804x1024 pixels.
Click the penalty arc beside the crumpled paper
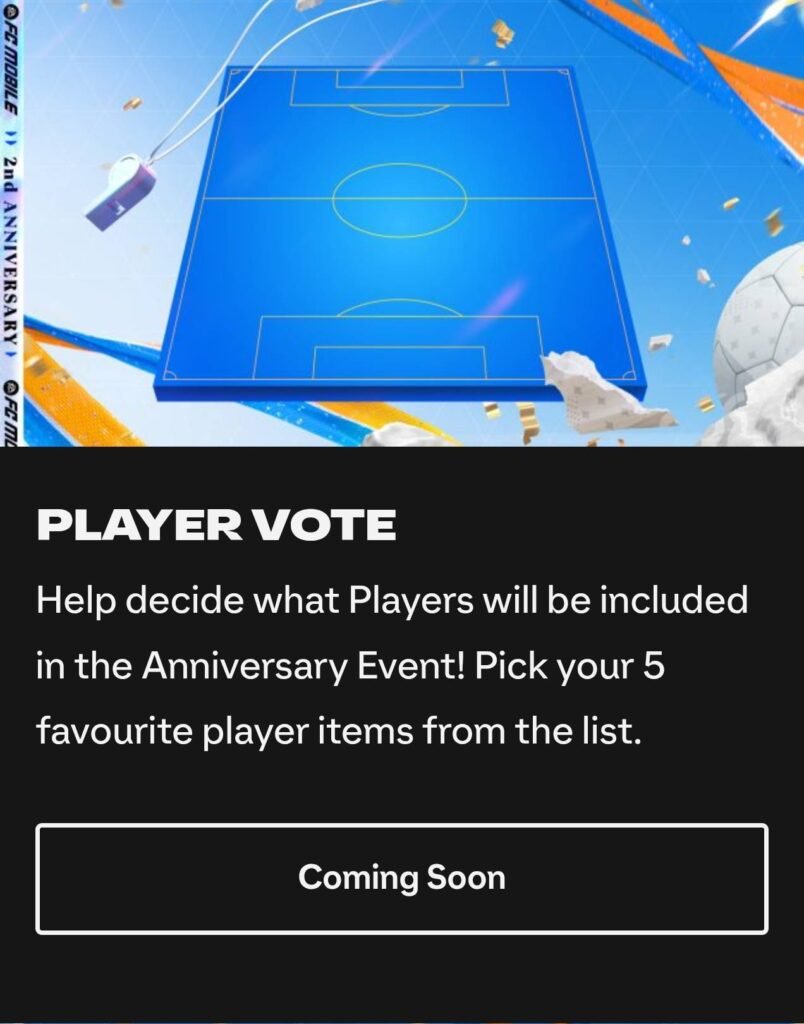[x=399, y=308]
